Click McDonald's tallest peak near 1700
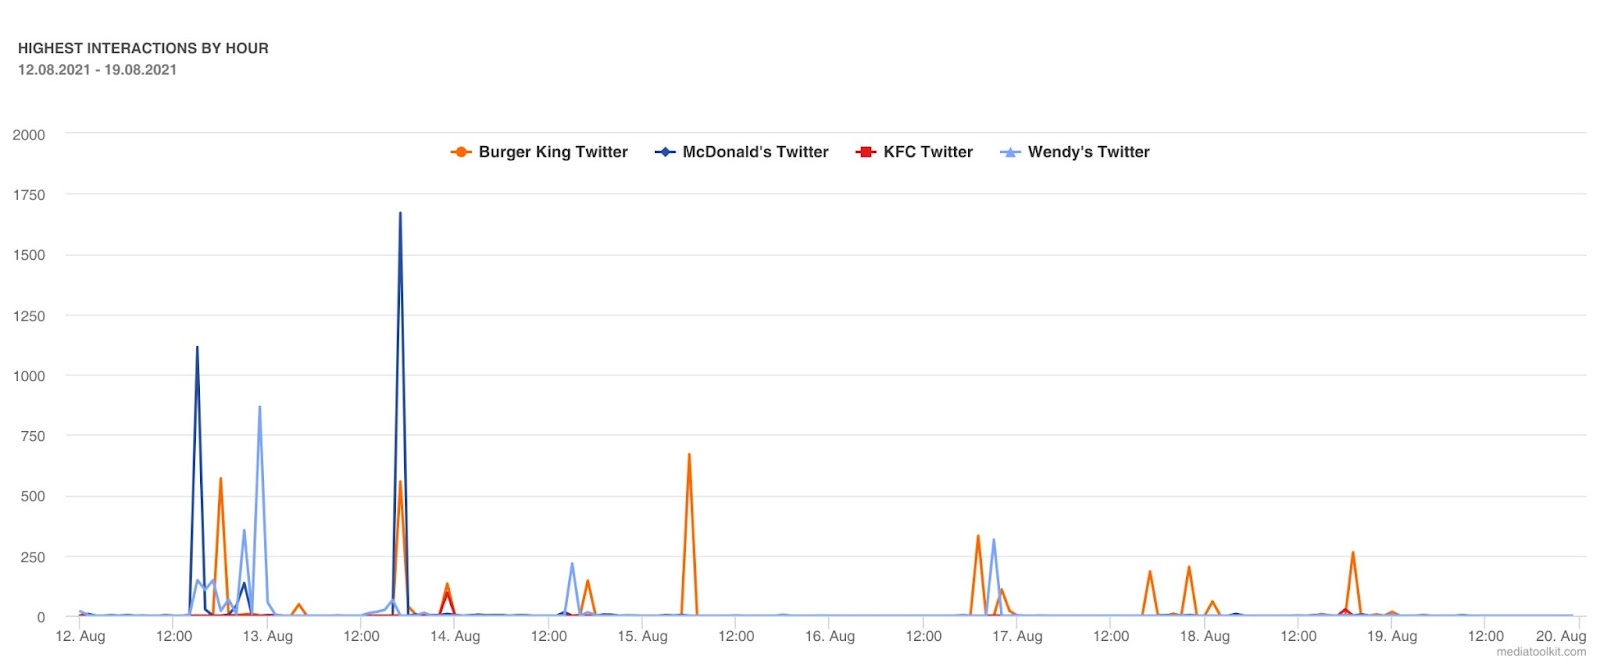 tap(400, 214)
